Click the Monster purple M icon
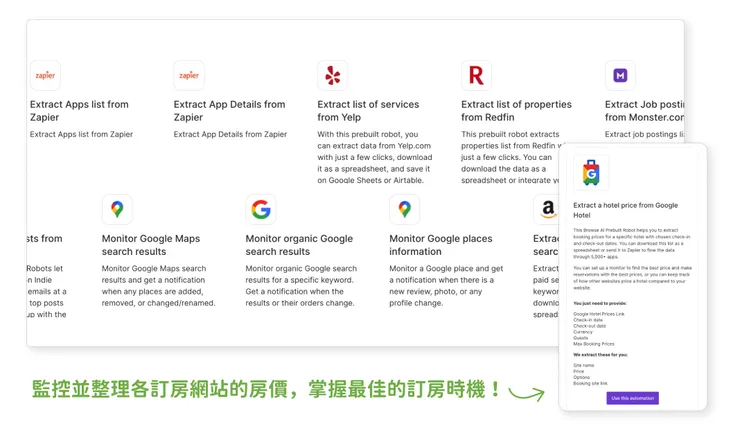Image resolution: width=740 pixels, height=428 pixels. [x=620, y=76]
